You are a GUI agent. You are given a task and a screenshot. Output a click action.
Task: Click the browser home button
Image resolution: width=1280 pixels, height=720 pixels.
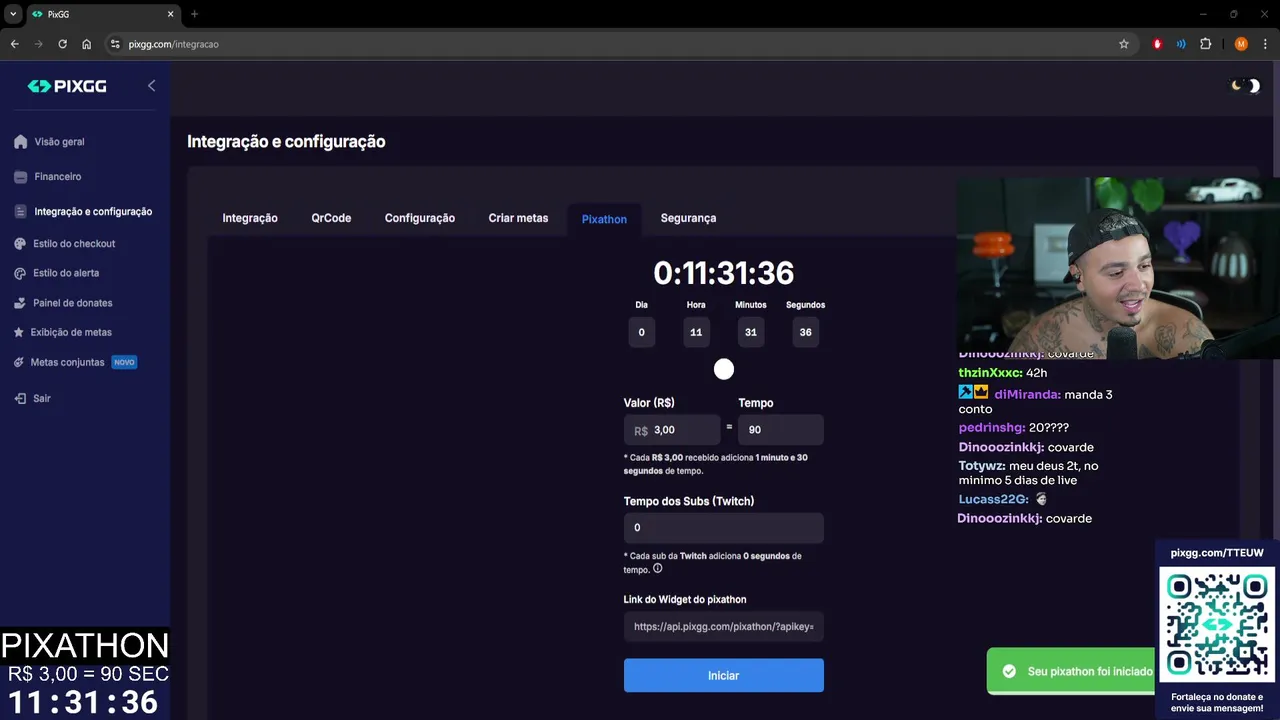tap(87, 44)
